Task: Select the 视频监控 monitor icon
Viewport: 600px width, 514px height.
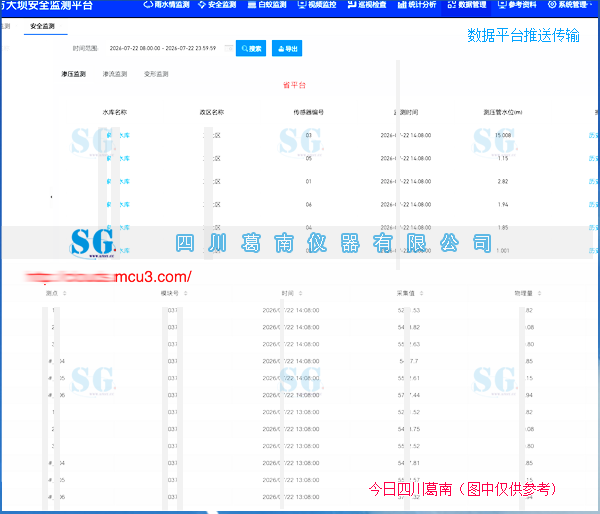Action: point(302,5)
